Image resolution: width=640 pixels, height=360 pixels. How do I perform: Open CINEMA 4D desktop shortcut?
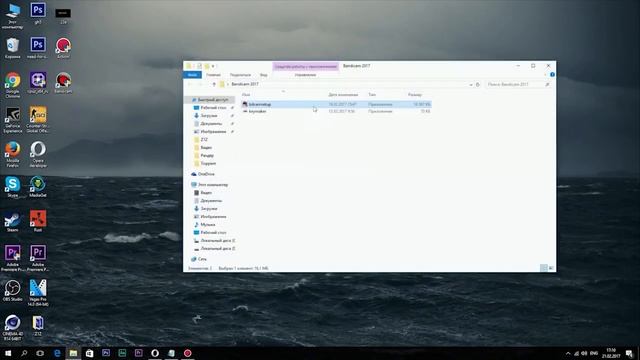tap(13, 328)
